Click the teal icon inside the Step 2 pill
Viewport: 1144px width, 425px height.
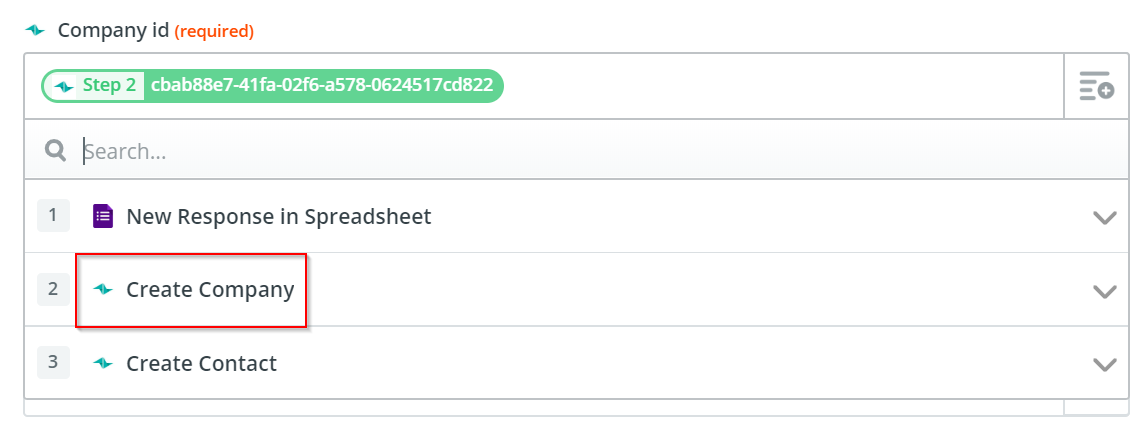click(64, 86)
